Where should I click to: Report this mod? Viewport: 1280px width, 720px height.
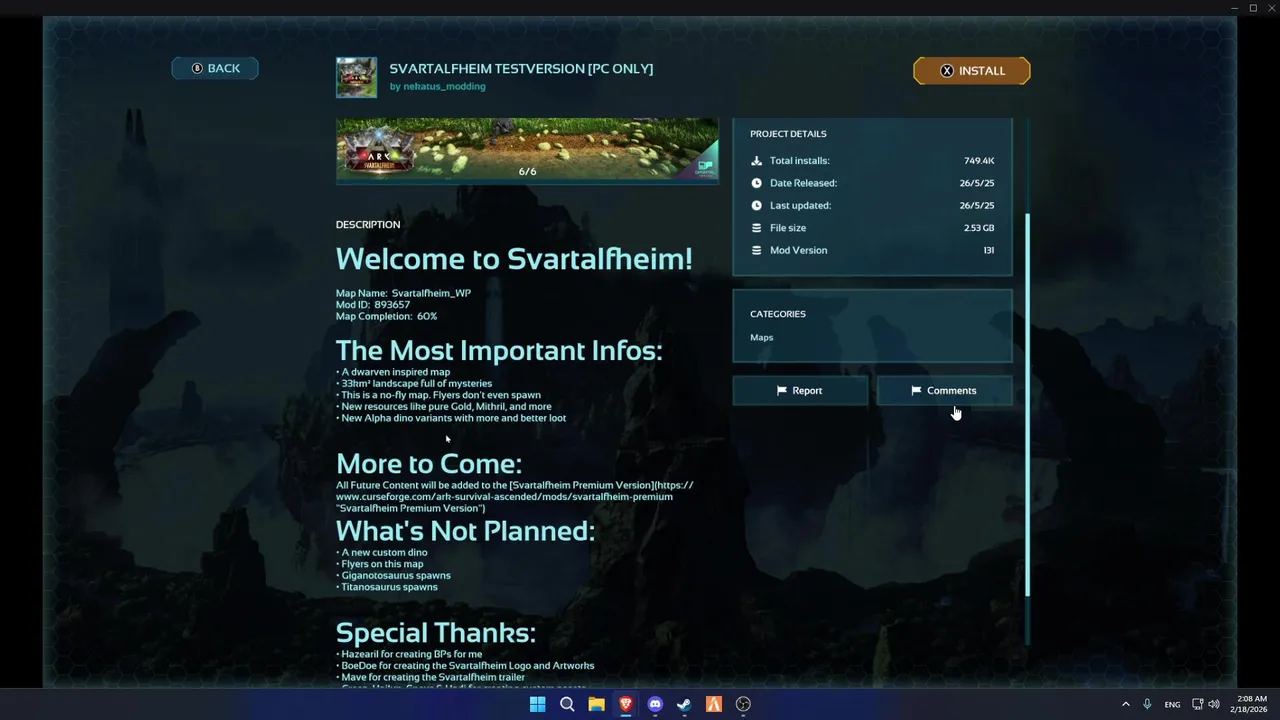click(800, 391)
